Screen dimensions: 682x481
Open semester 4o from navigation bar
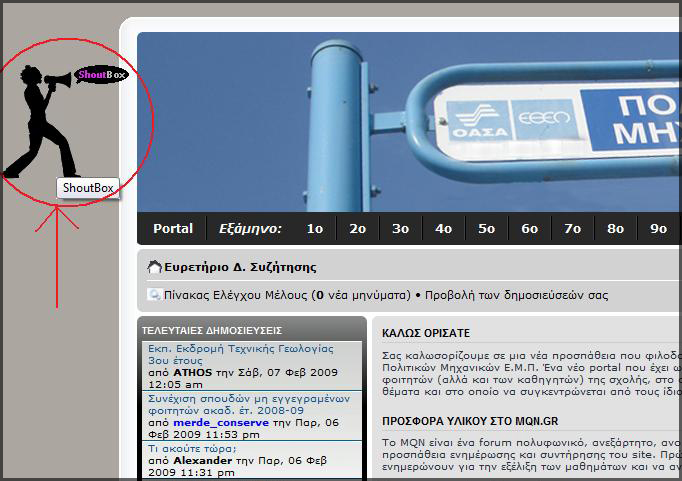[x=443, y=229]
